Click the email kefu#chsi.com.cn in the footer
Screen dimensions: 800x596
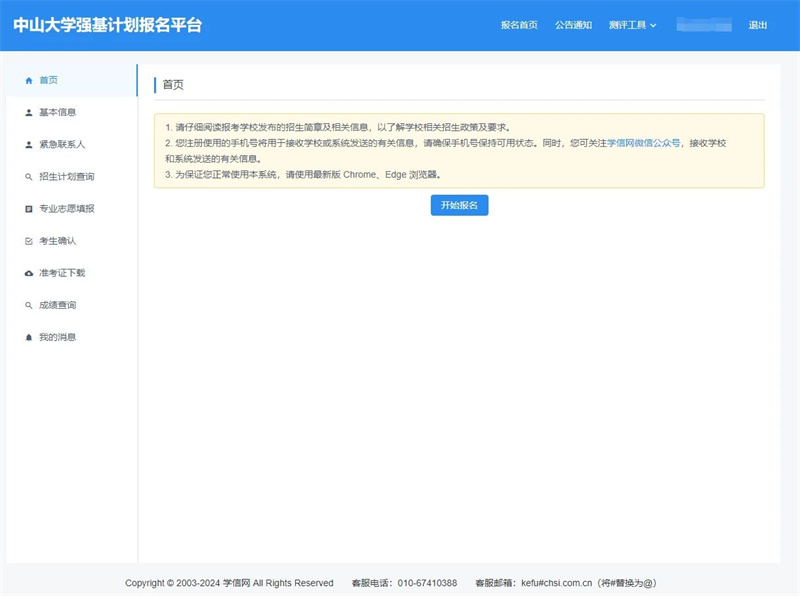(557, 583)
